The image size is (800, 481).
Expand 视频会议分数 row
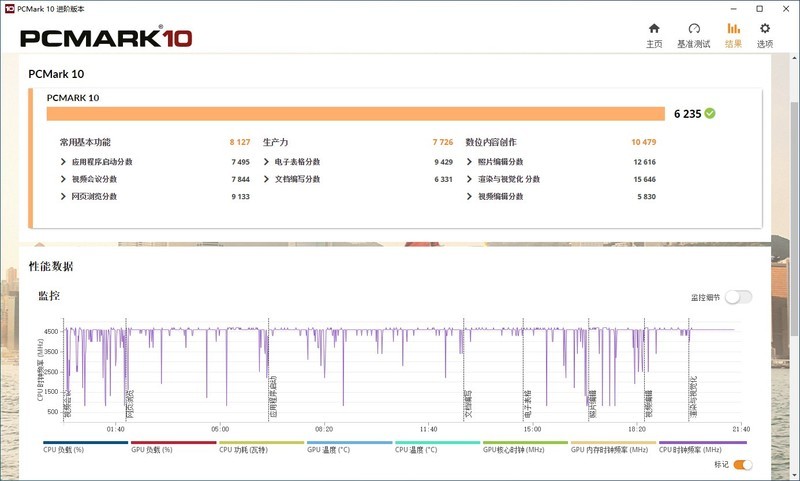(65, 179)
